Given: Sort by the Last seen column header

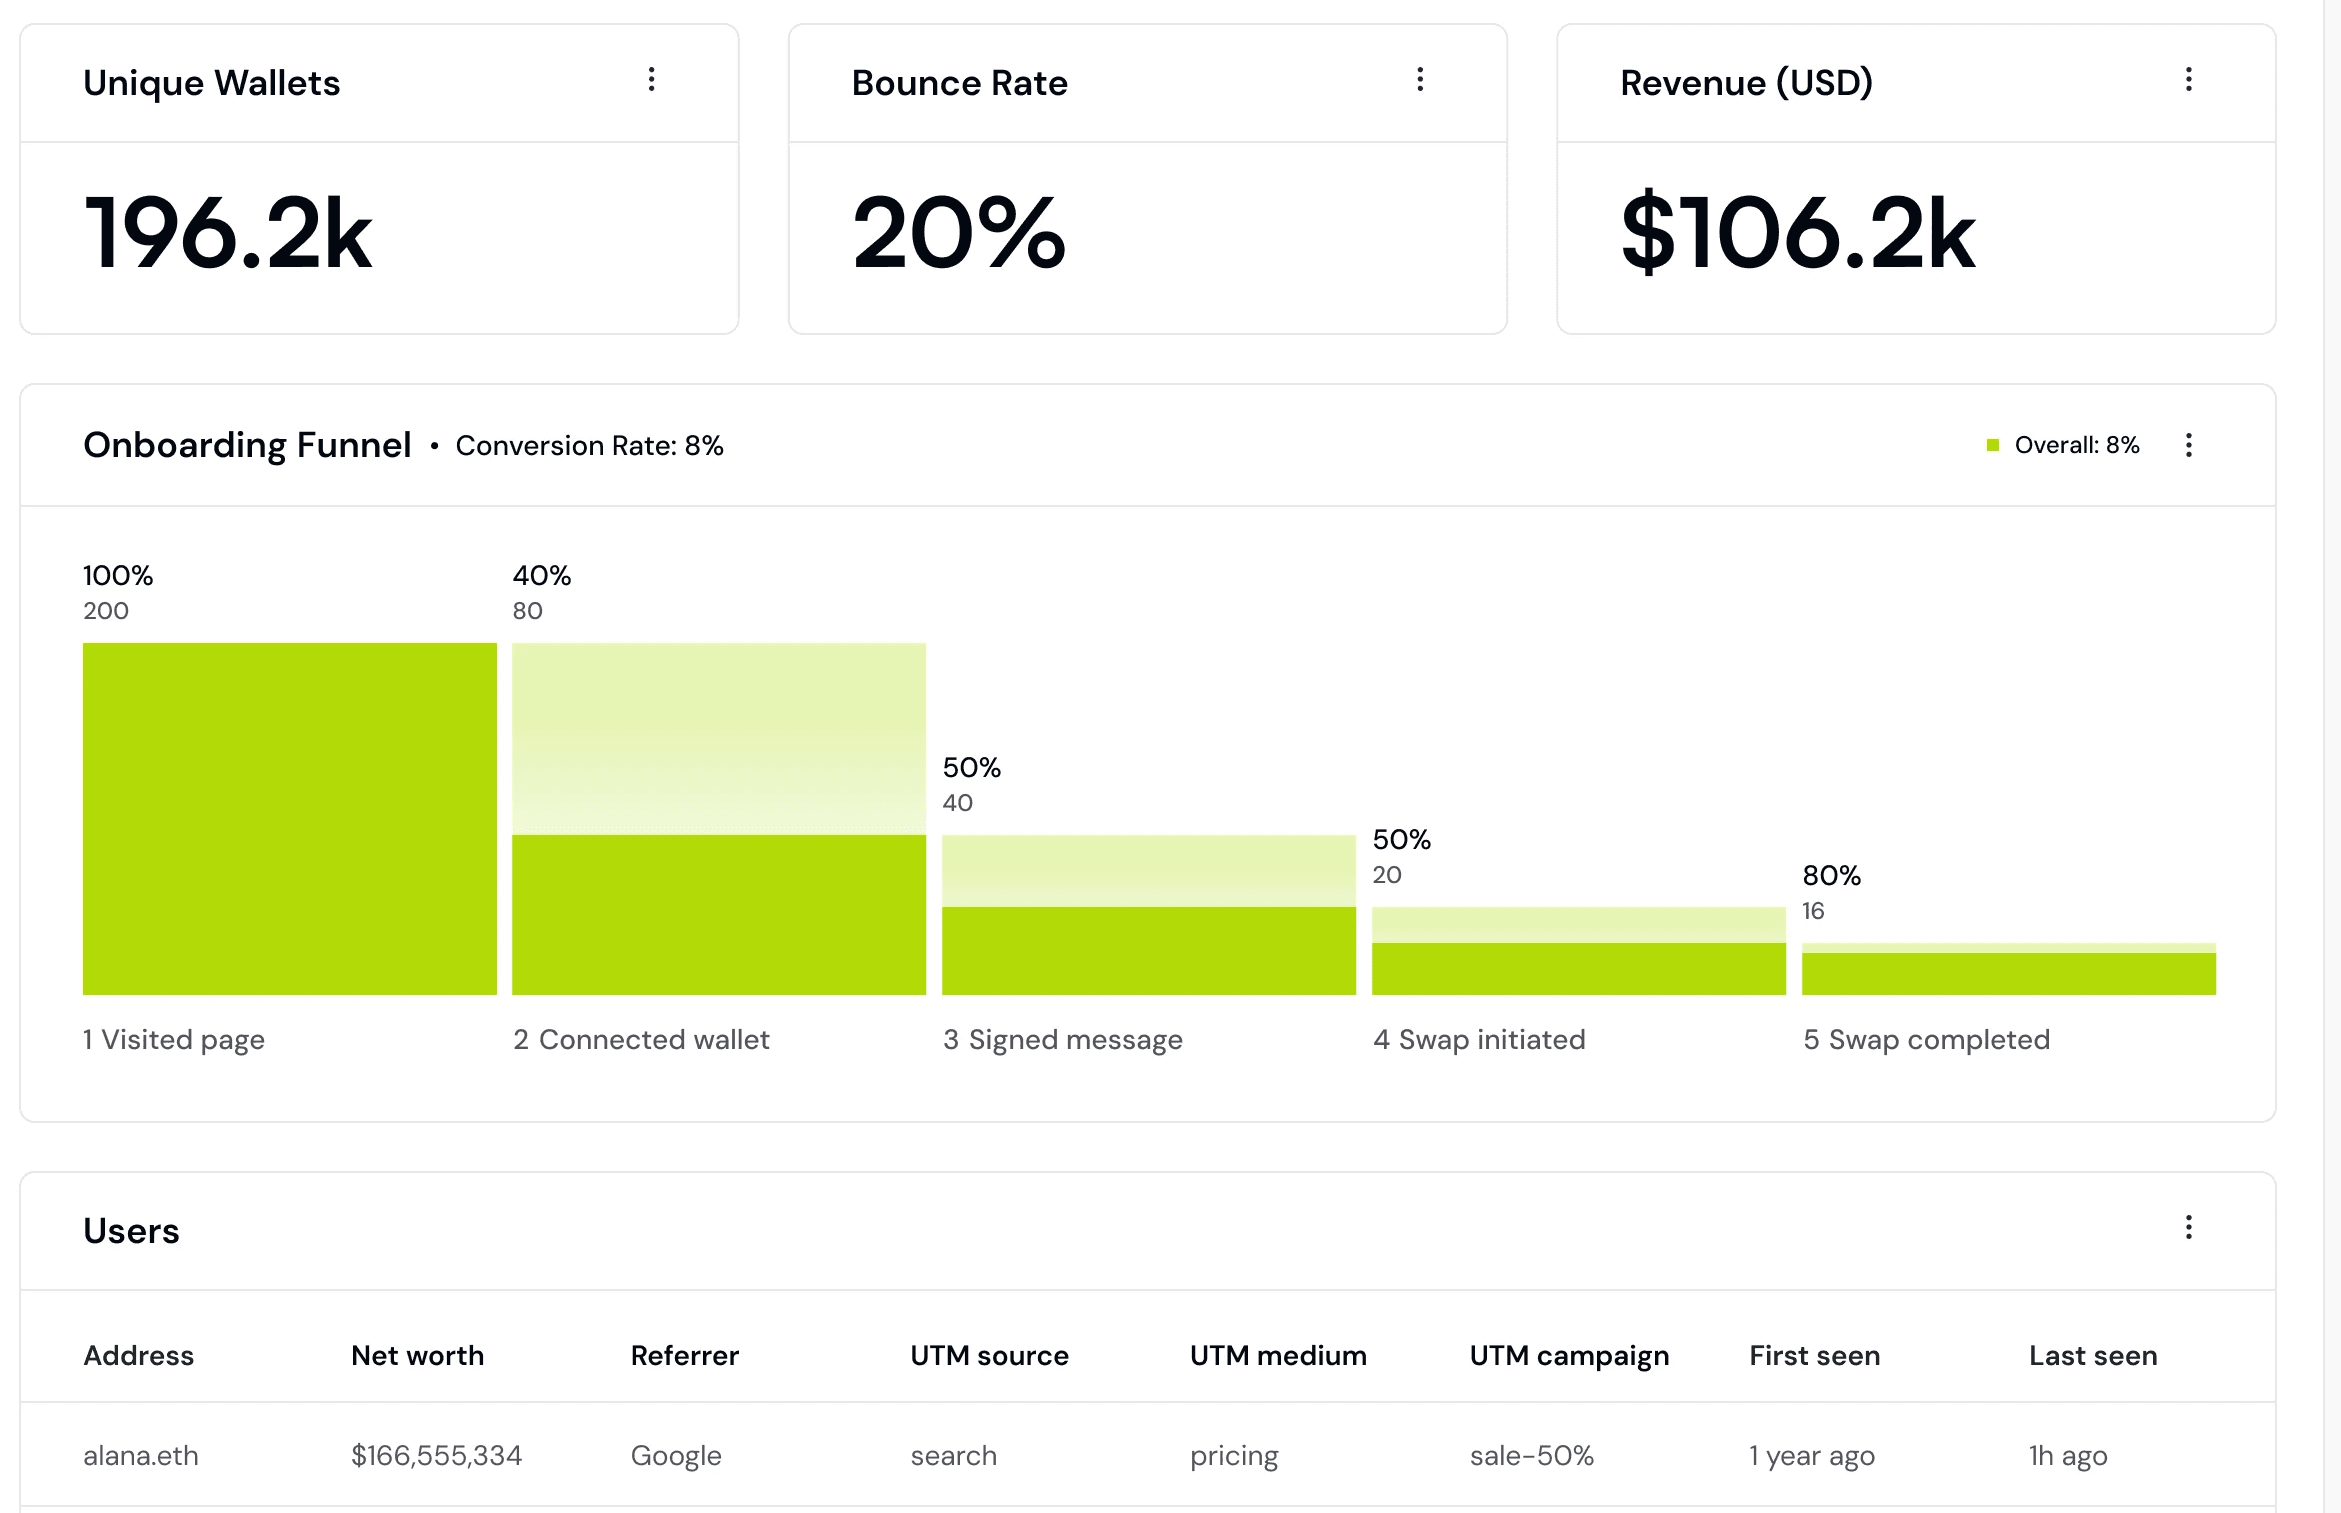Looking at the screenshot, I should click(2093, 1355).
